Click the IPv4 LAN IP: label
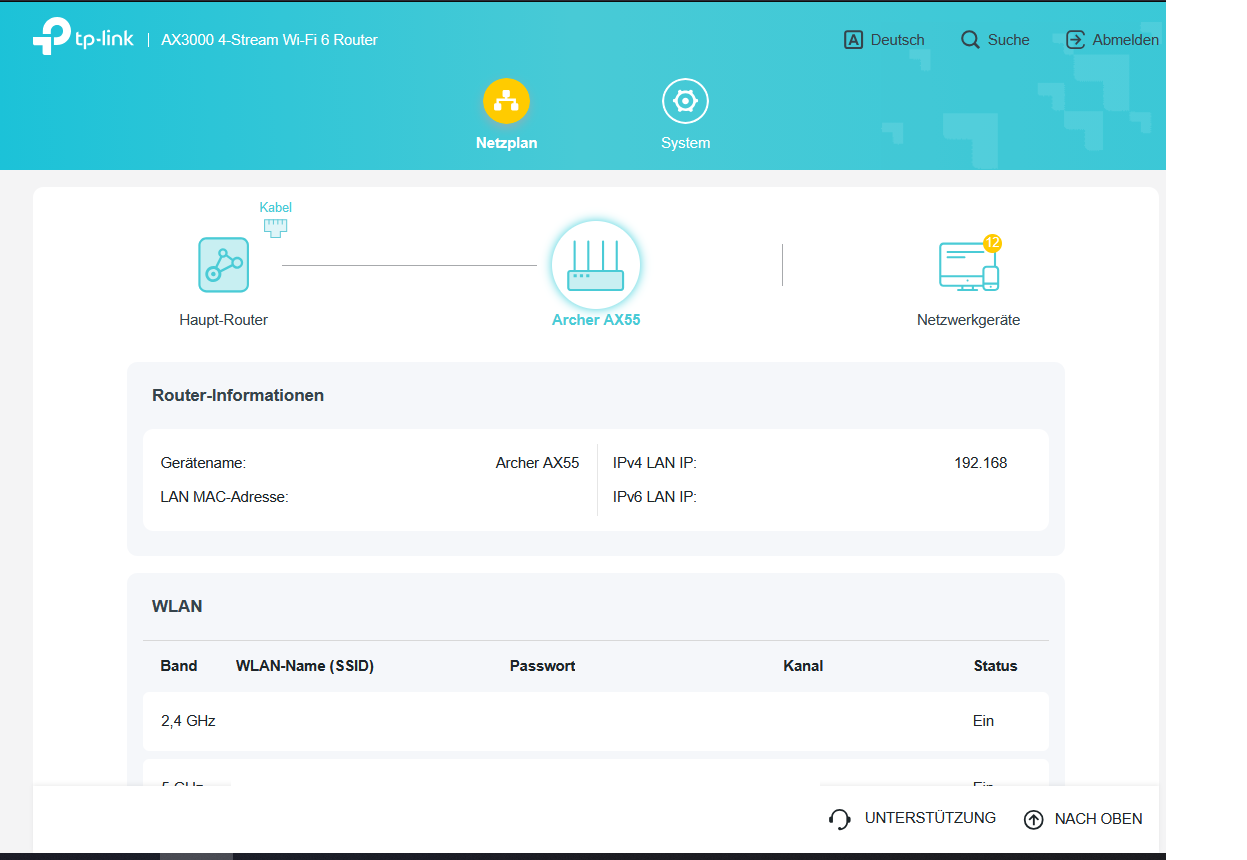 [x=654, y=463]
